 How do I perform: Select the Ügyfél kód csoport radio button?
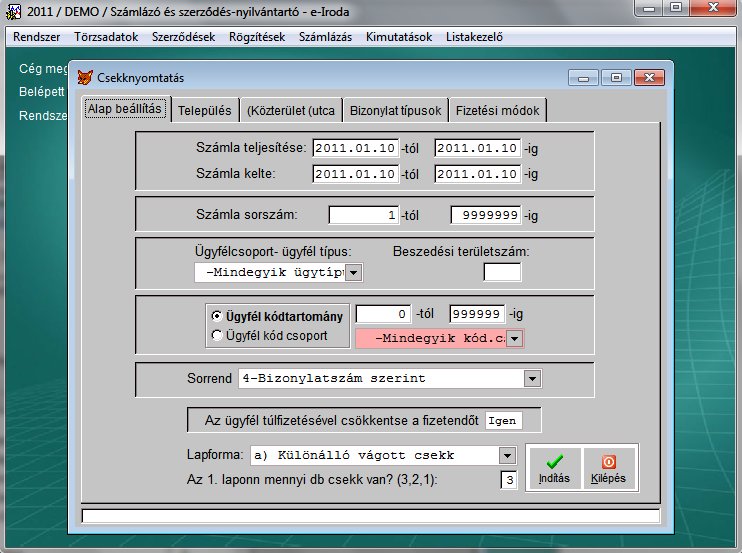tap(217, 336)
